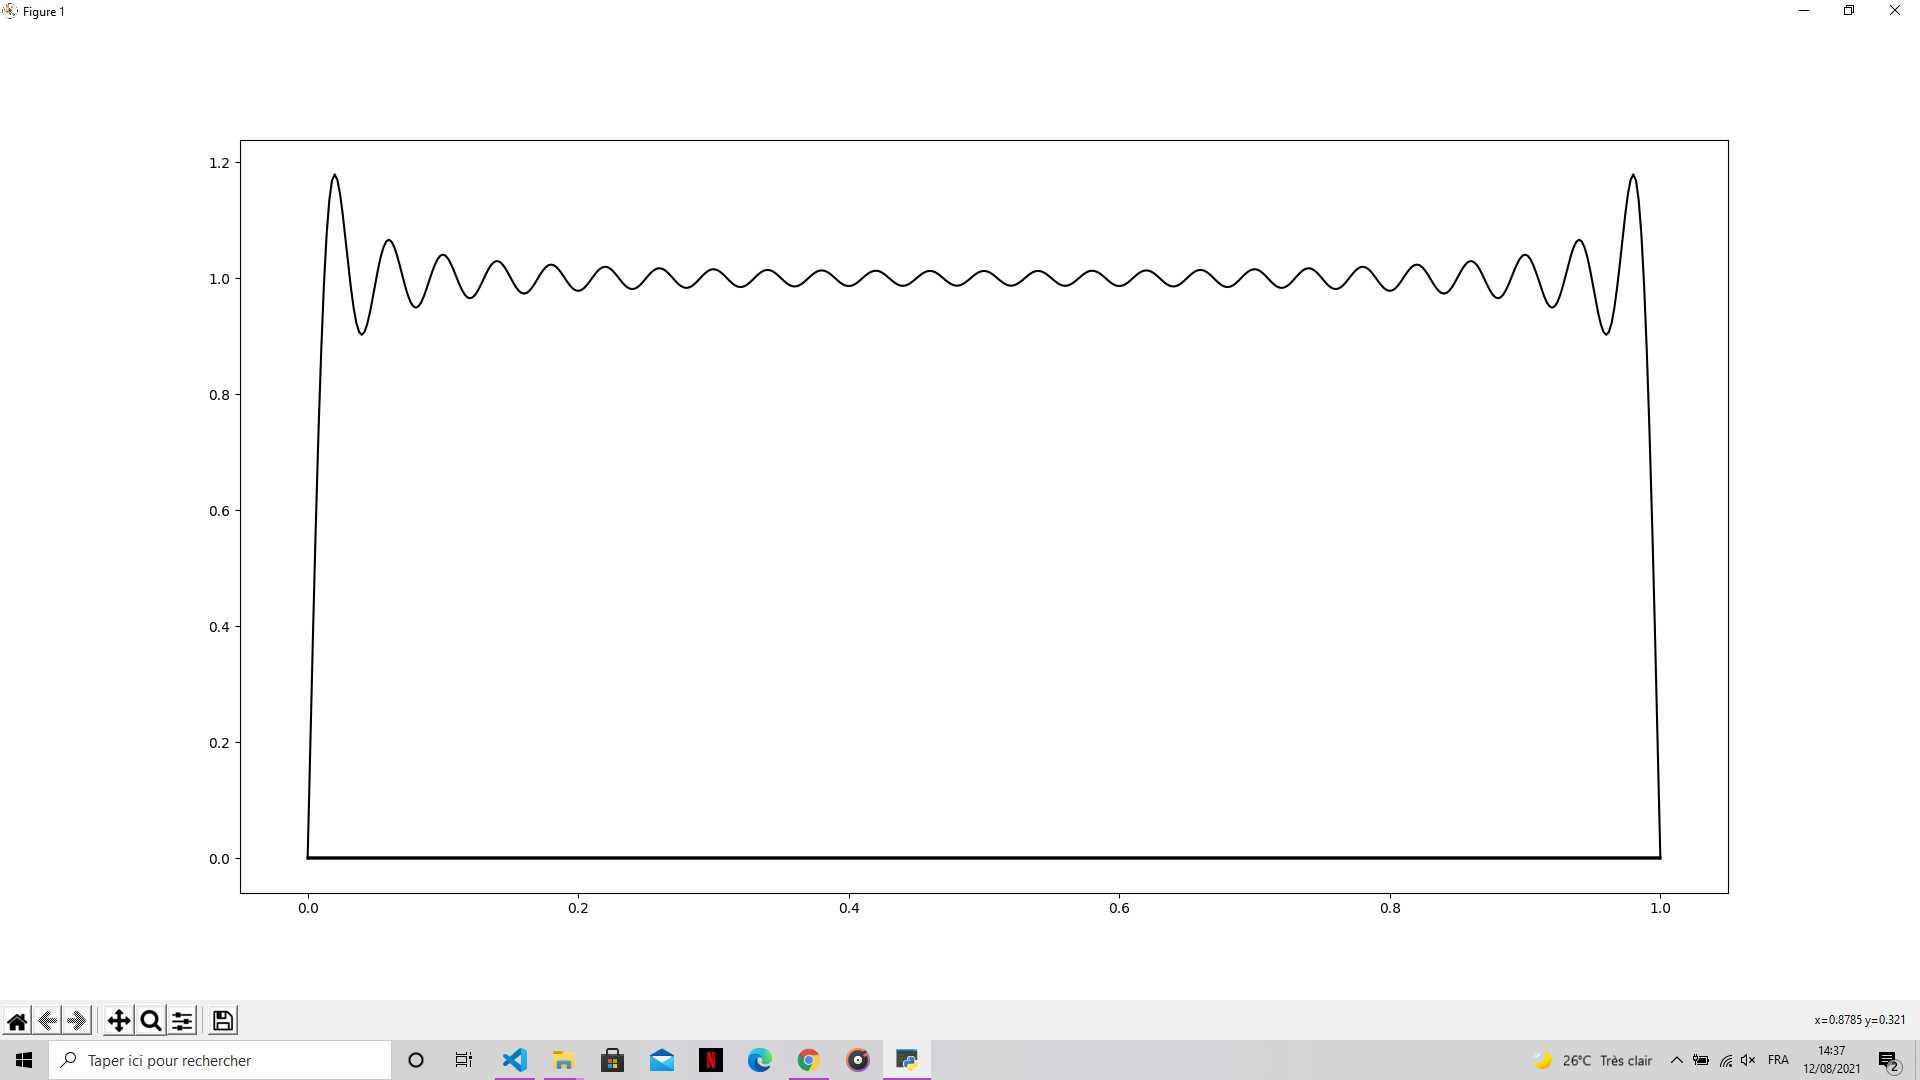Open clock and calendar at 14:37

[x=1832, y=1060]
